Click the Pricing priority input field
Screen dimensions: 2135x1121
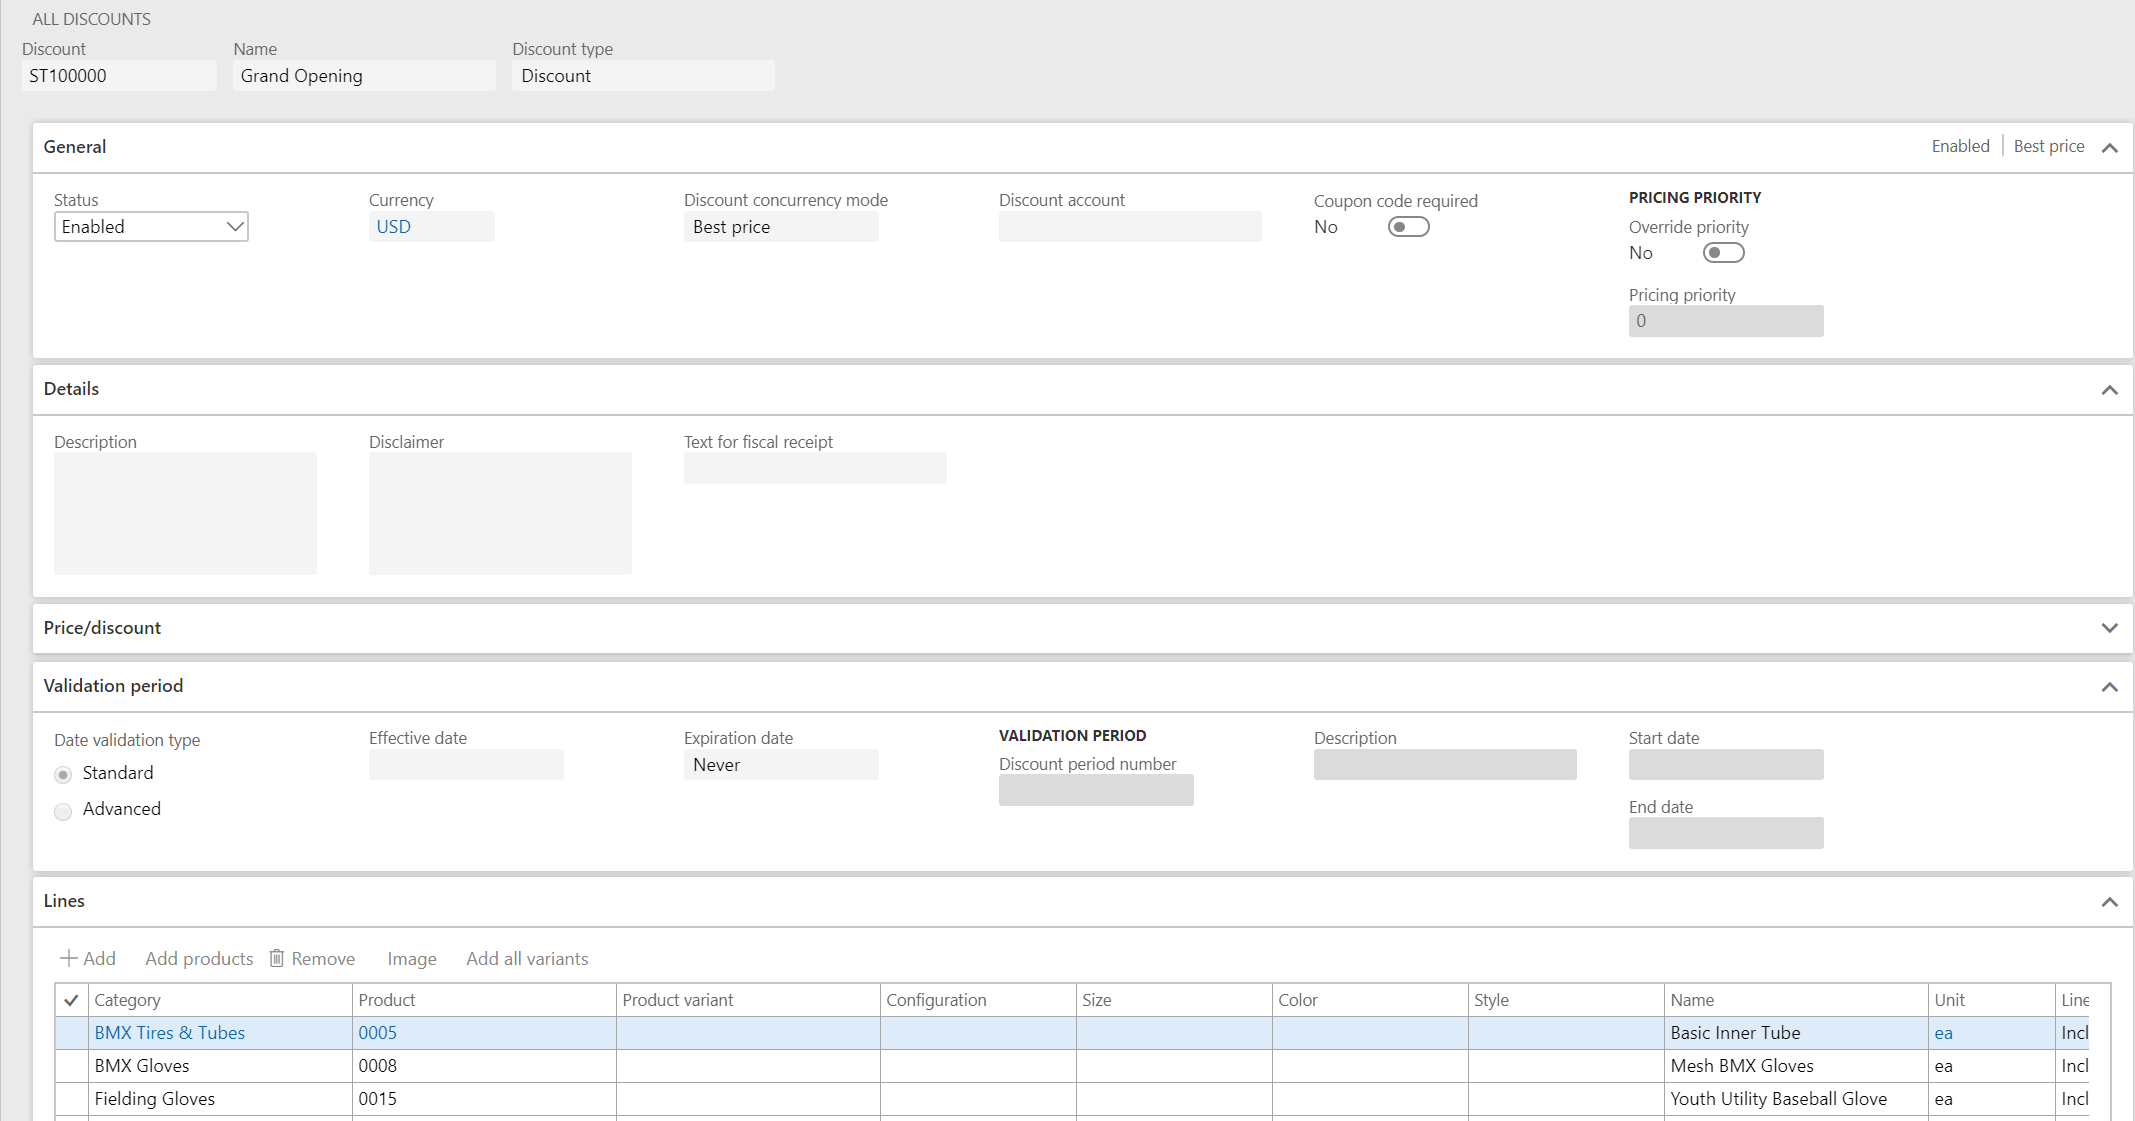[1724, 319]
